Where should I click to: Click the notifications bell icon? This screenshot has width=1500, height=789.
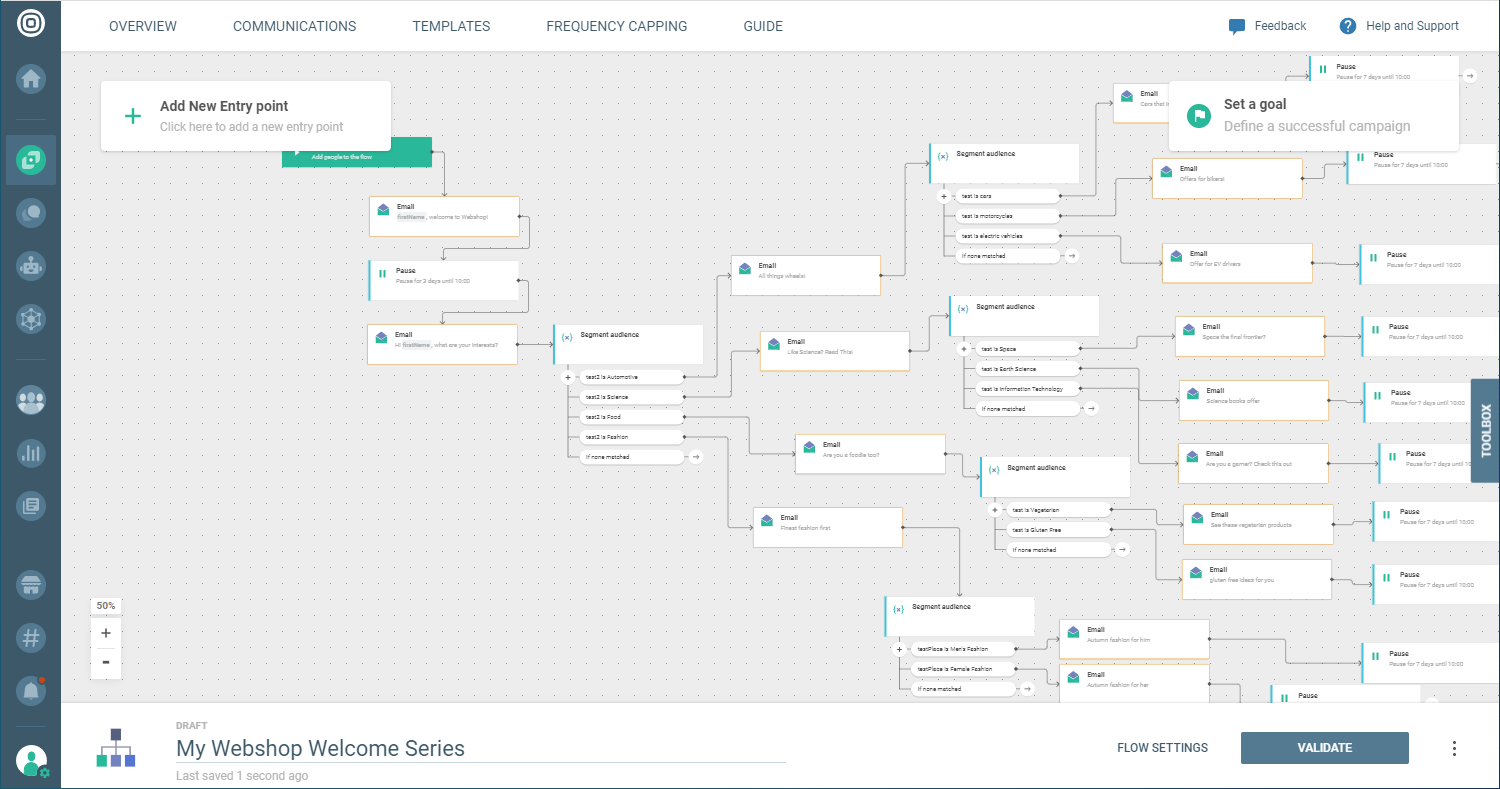[31, 690]
